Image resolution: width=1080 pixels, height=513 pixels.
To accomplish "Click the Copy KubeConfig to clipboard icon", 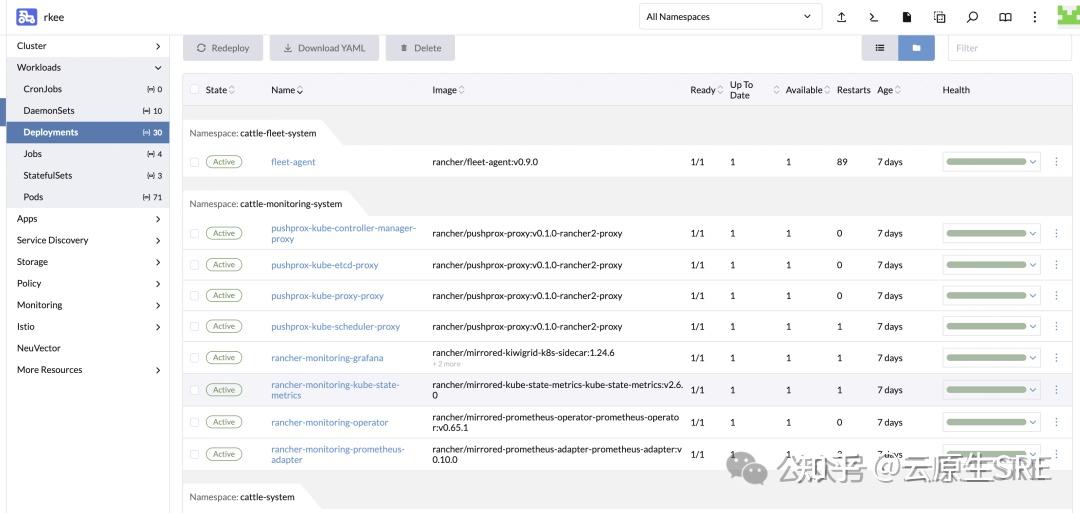I will 939,17.
